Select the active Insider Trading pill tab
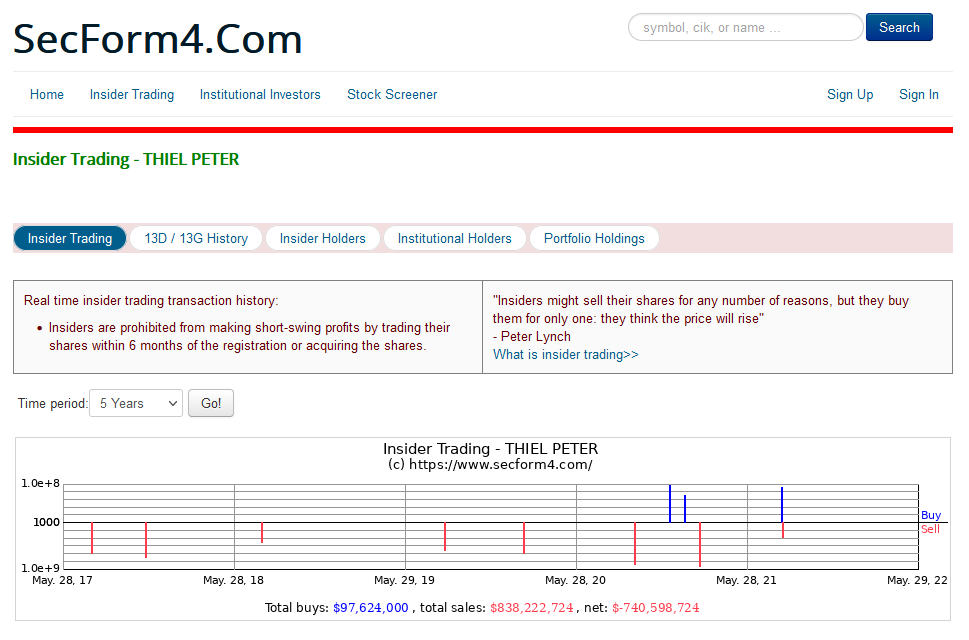Viewport: 969px width, 640px height. click(x=70, y=238)
